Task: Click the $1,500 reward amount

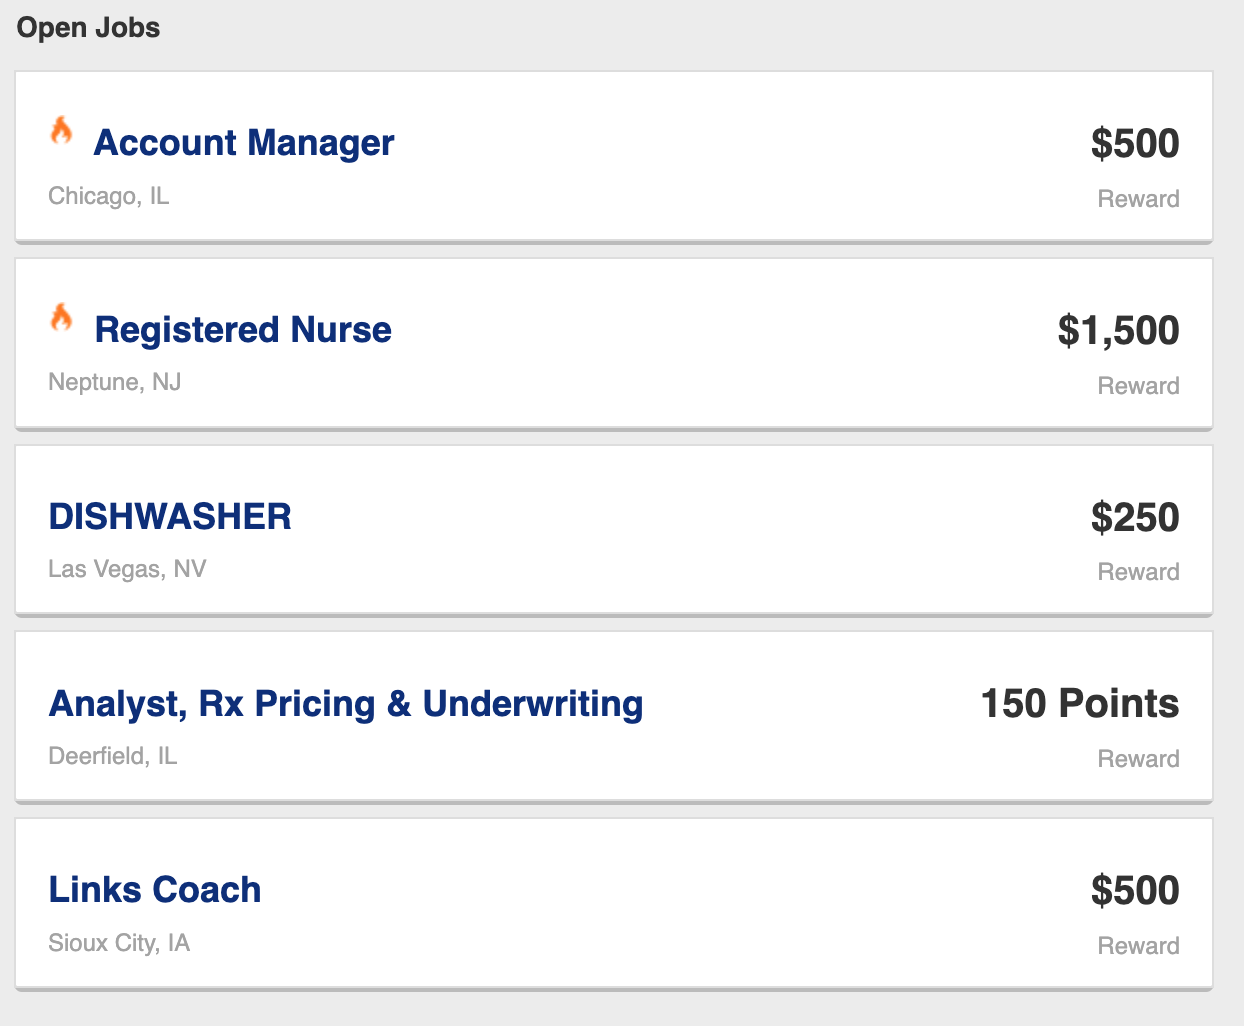Action: point(1118,331)
